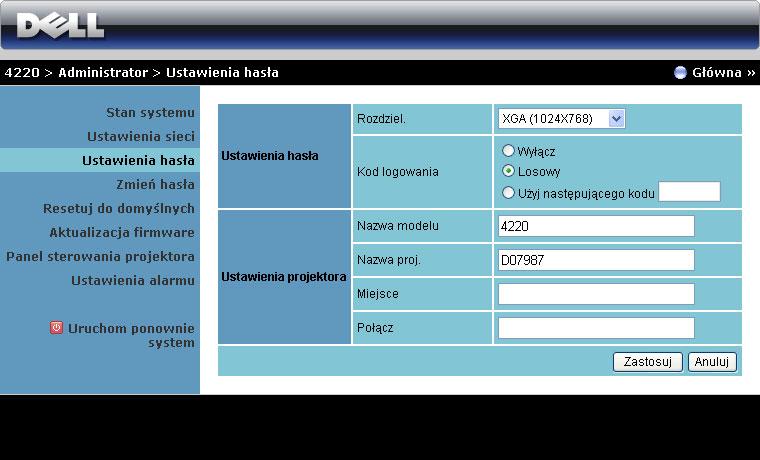This screenshot has height=460, width=760.
Task: Click the red power icon beside Uruchom ponownie
Action: tap(56, 328)
